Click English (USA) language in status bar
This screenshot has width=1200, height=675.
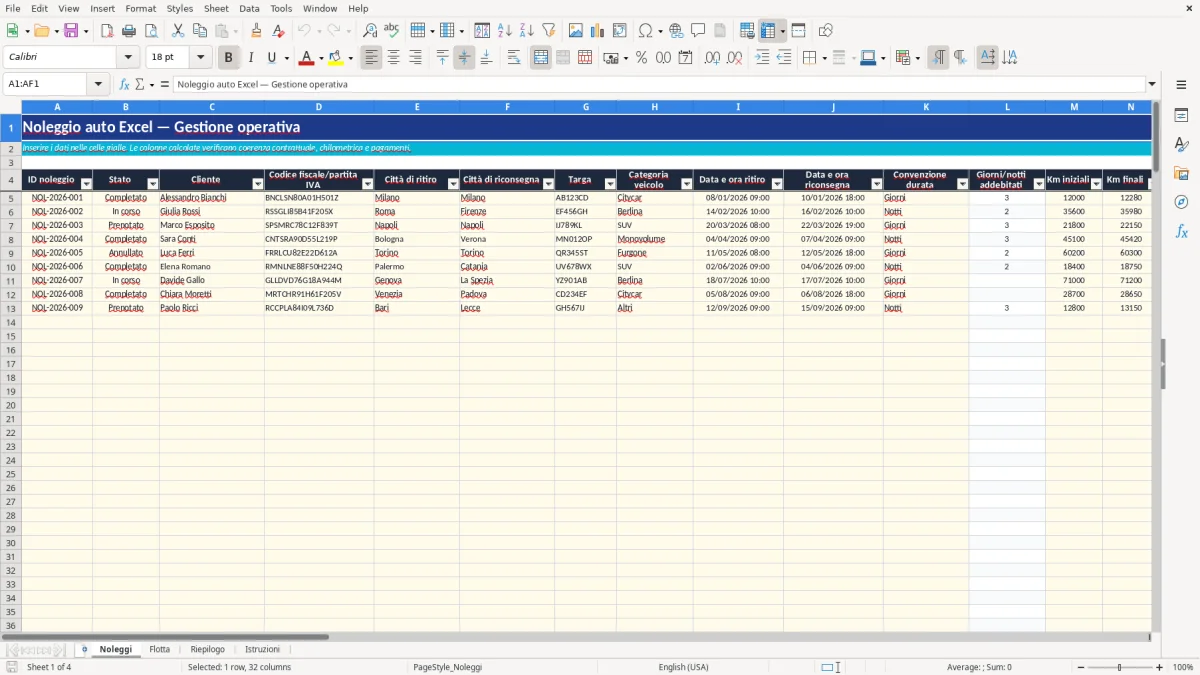coord(683,667)
